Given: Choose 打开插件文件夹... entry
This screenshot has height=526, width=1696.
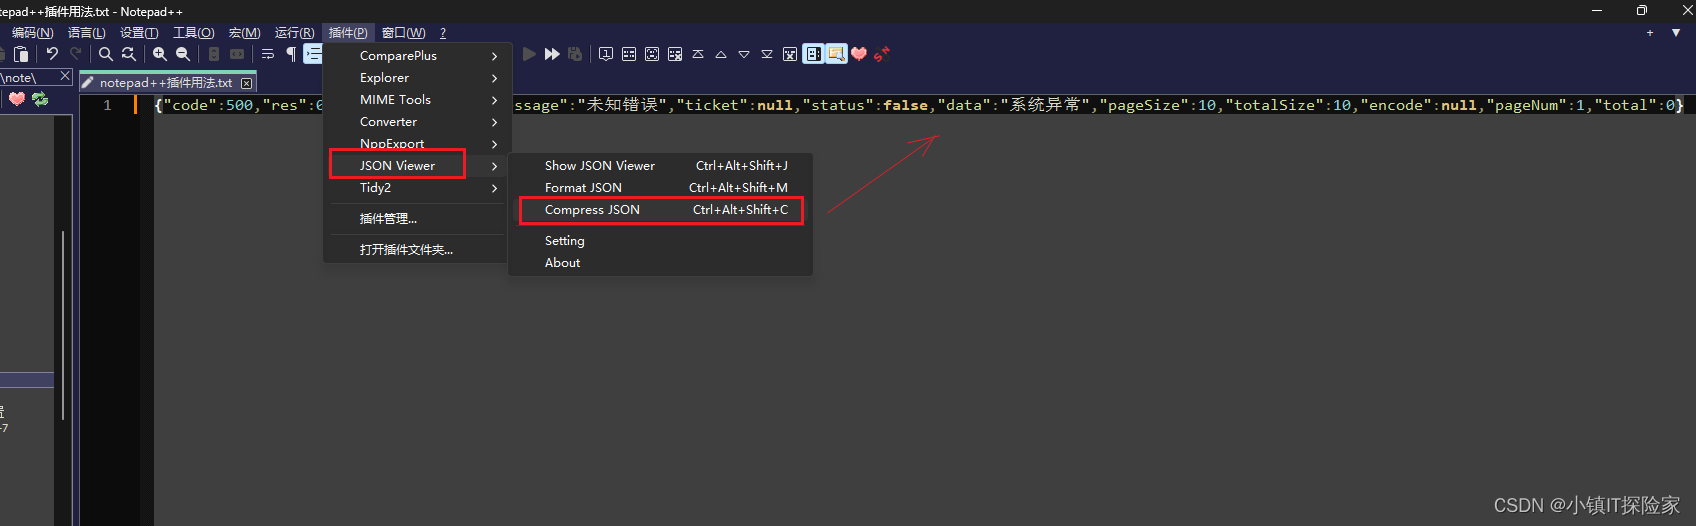Looking at the screenshot, I should point(418,250).
